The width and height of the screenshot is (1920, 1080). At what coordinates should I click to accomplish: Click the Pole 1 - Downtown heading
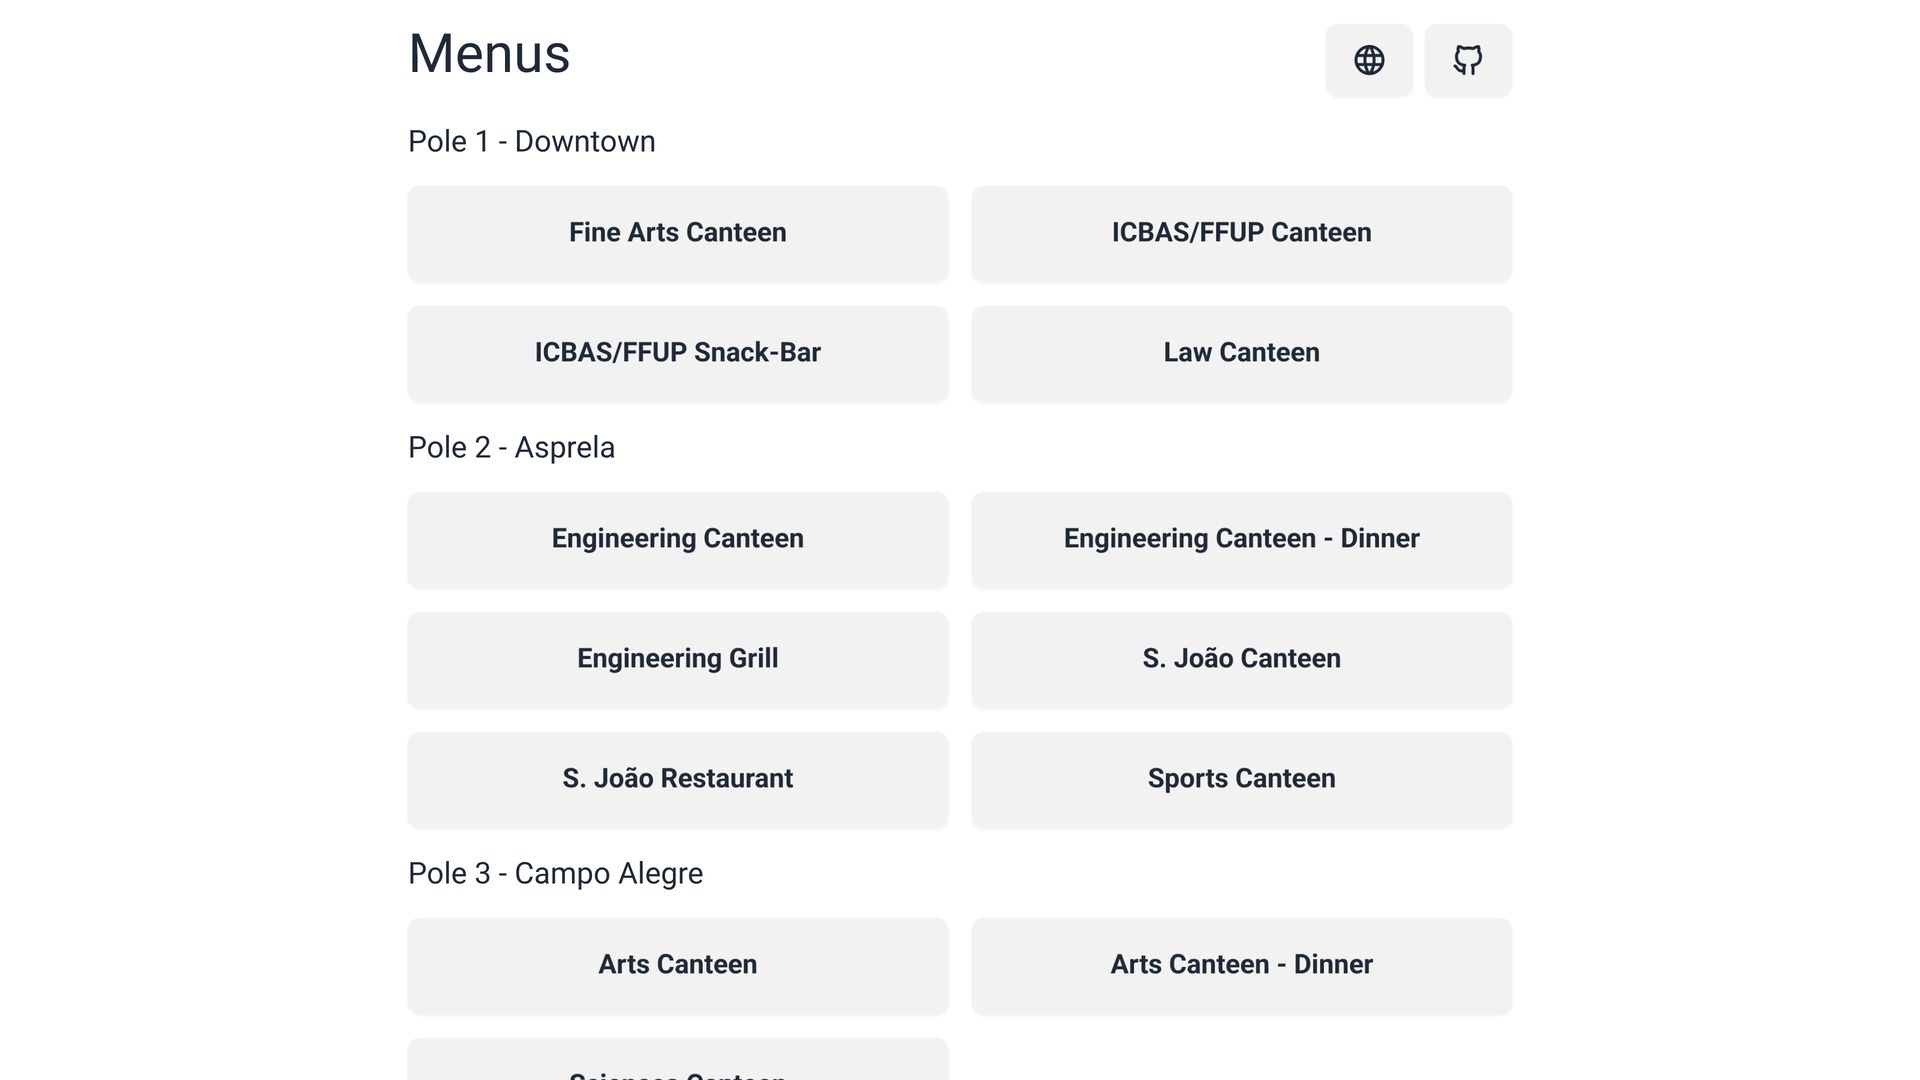531,142
